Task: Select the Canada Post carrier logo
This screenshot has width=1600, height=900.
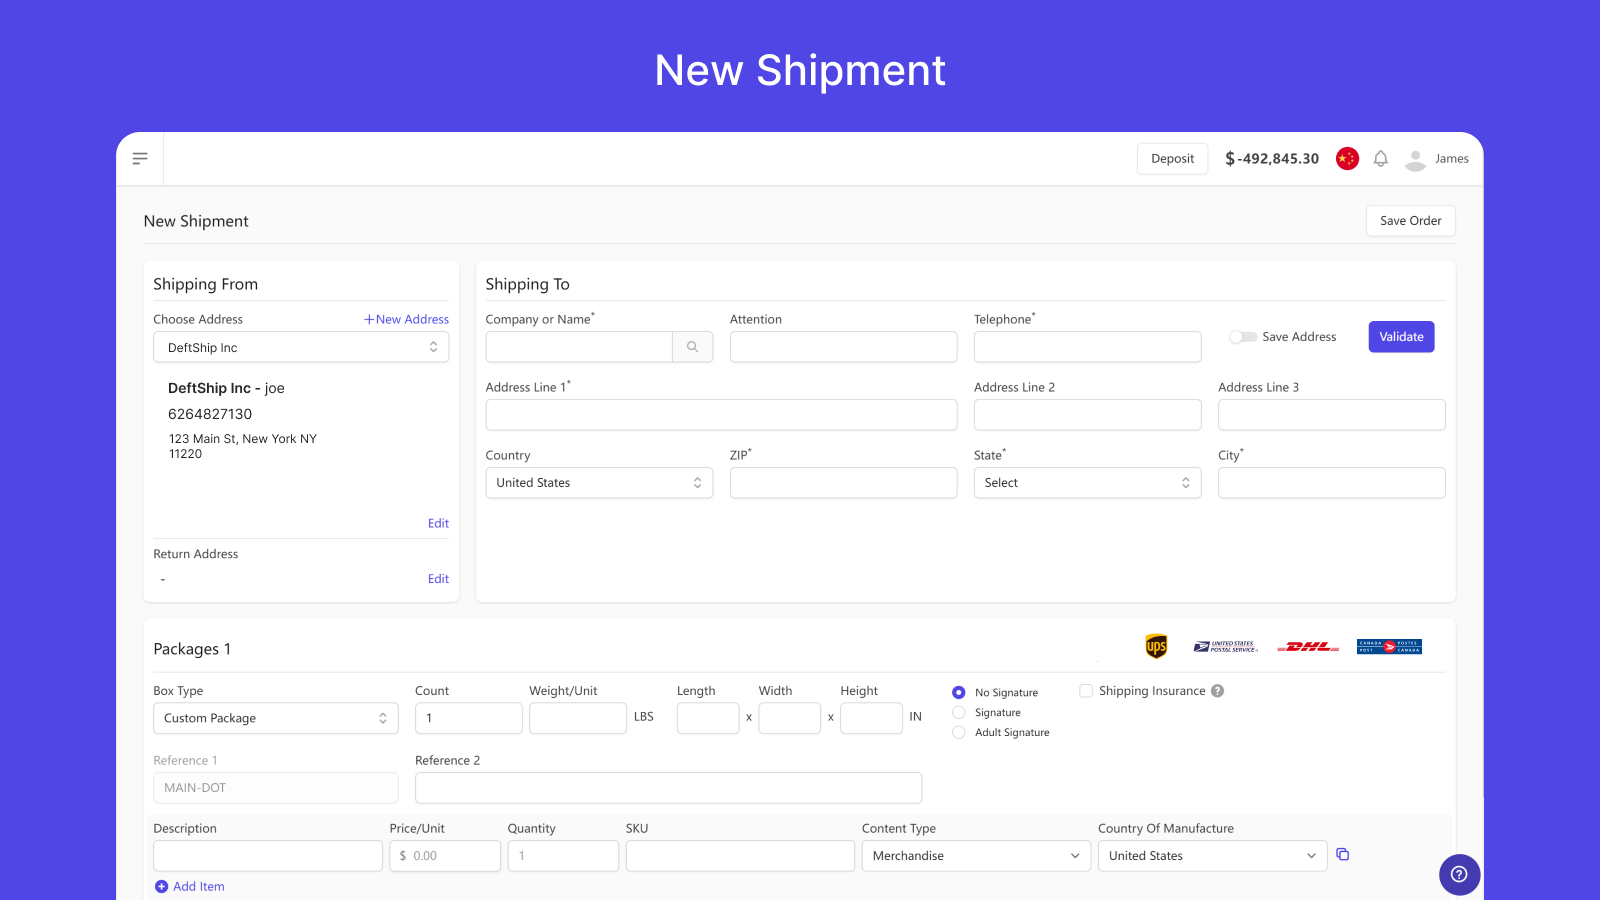Action: coord(1389,647)
